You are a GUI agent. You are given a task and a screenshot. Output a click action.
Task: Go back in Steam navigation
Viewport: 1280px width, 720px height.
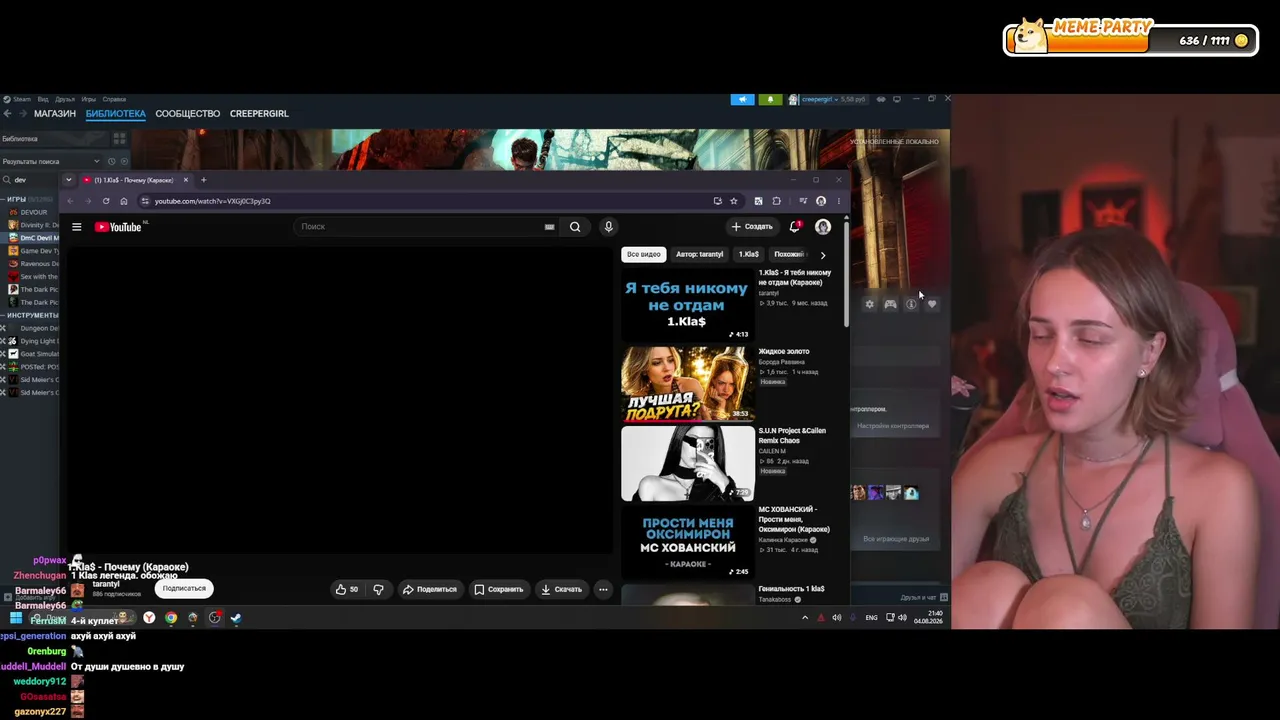(x=7, y=114)
